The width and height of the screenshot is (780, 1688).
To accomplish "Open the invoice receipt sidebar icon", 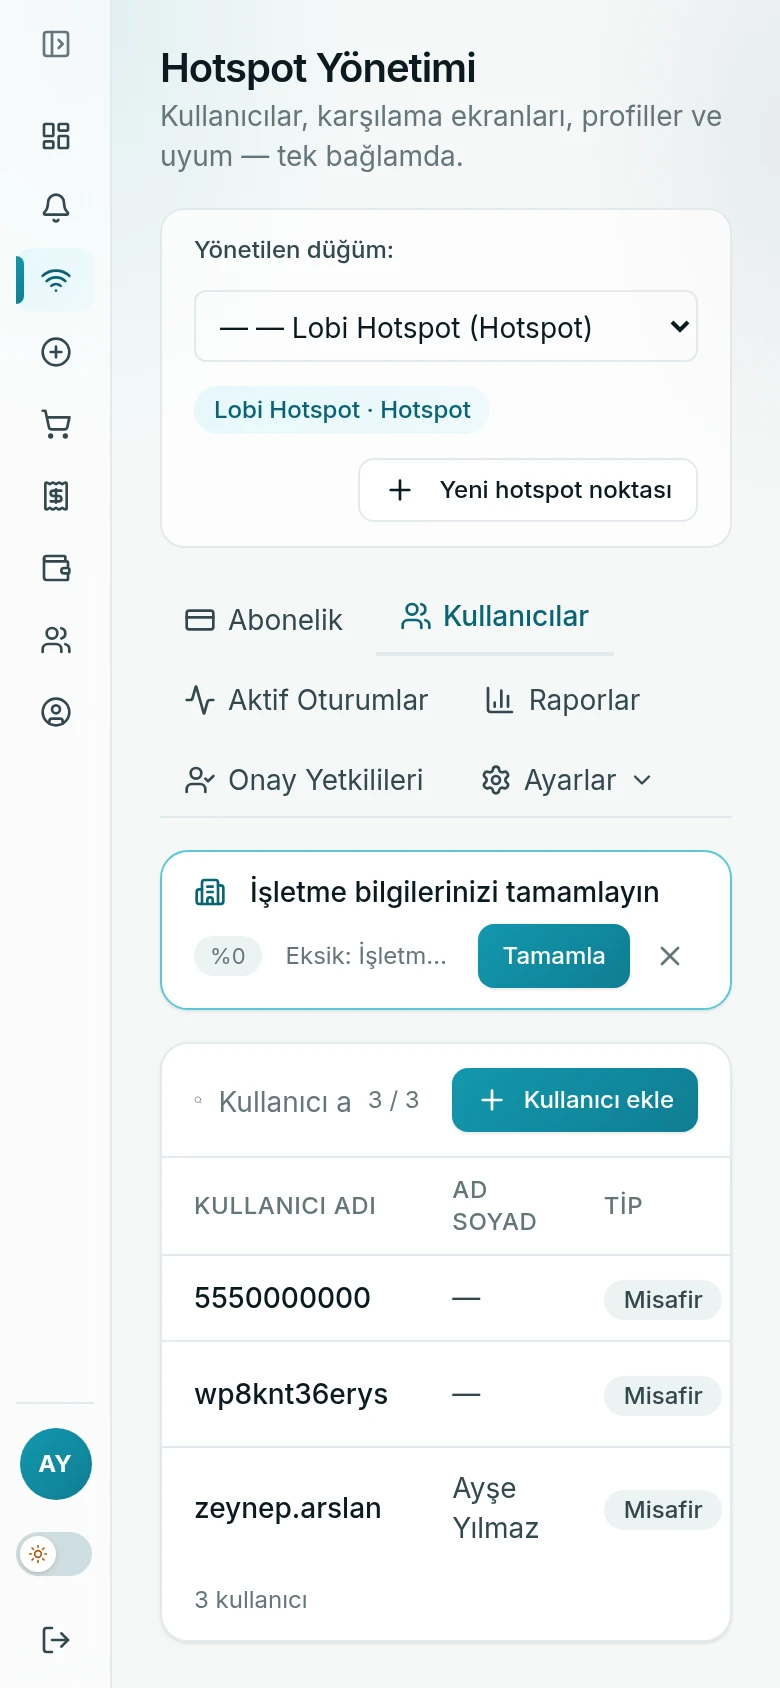I will click(56, 496).
